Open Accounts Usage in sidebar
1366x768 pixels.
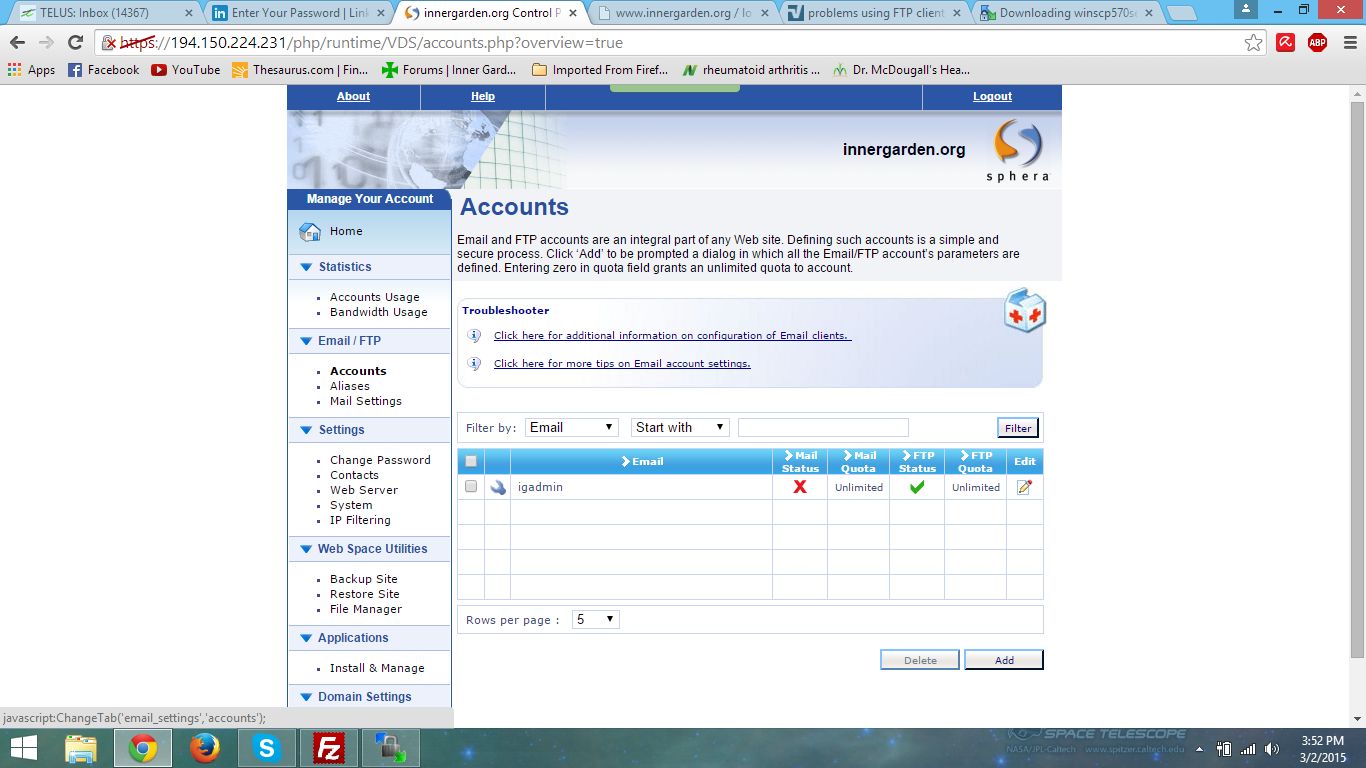coord(375,297)
